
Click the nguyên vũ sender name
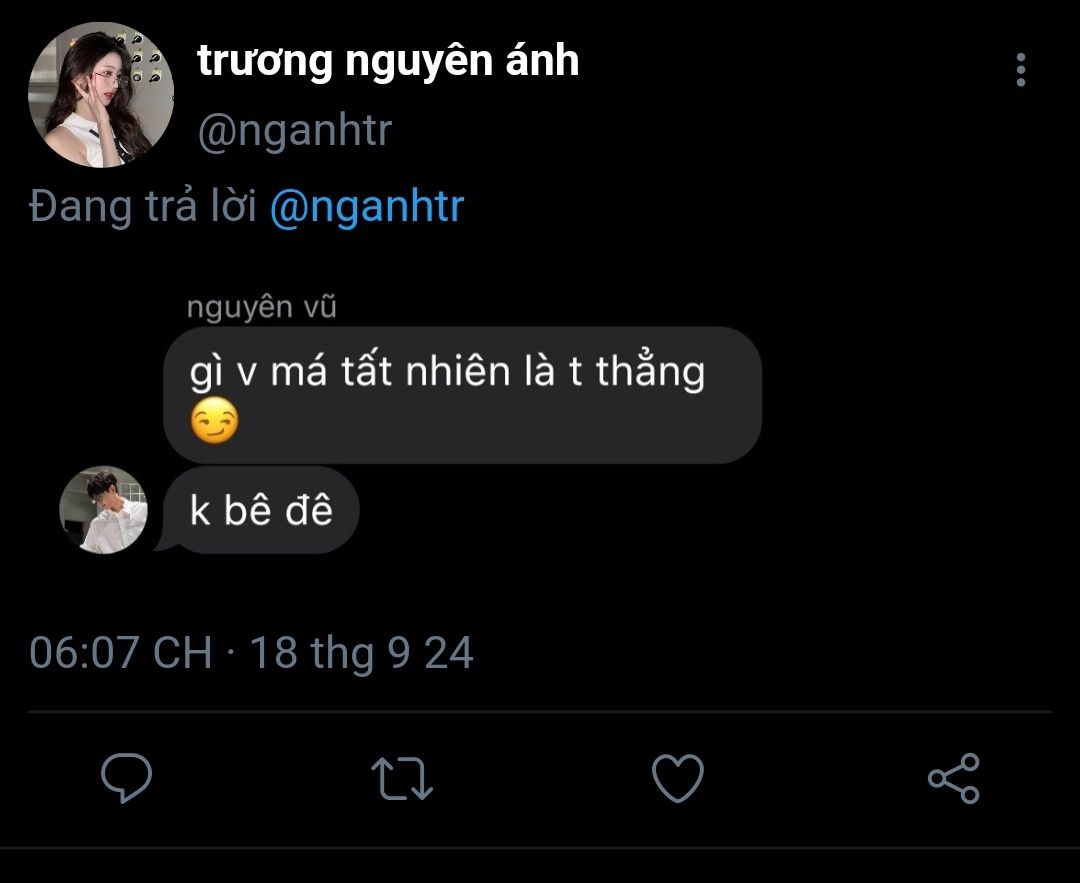tap(261, 307)
